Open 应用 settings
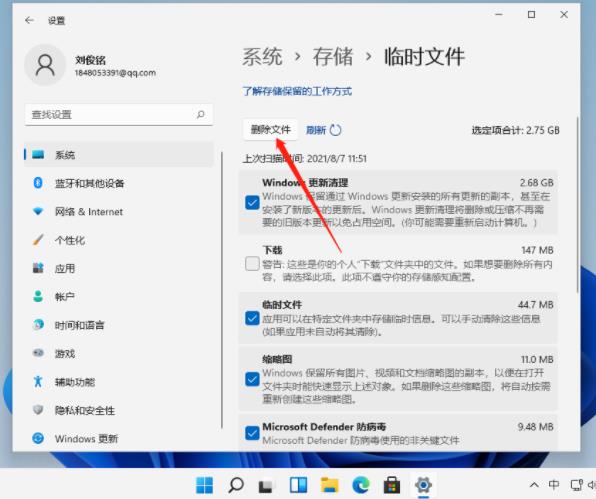Image resolution: width=596 pixels, height=499 pixels. tap(119, 269)
